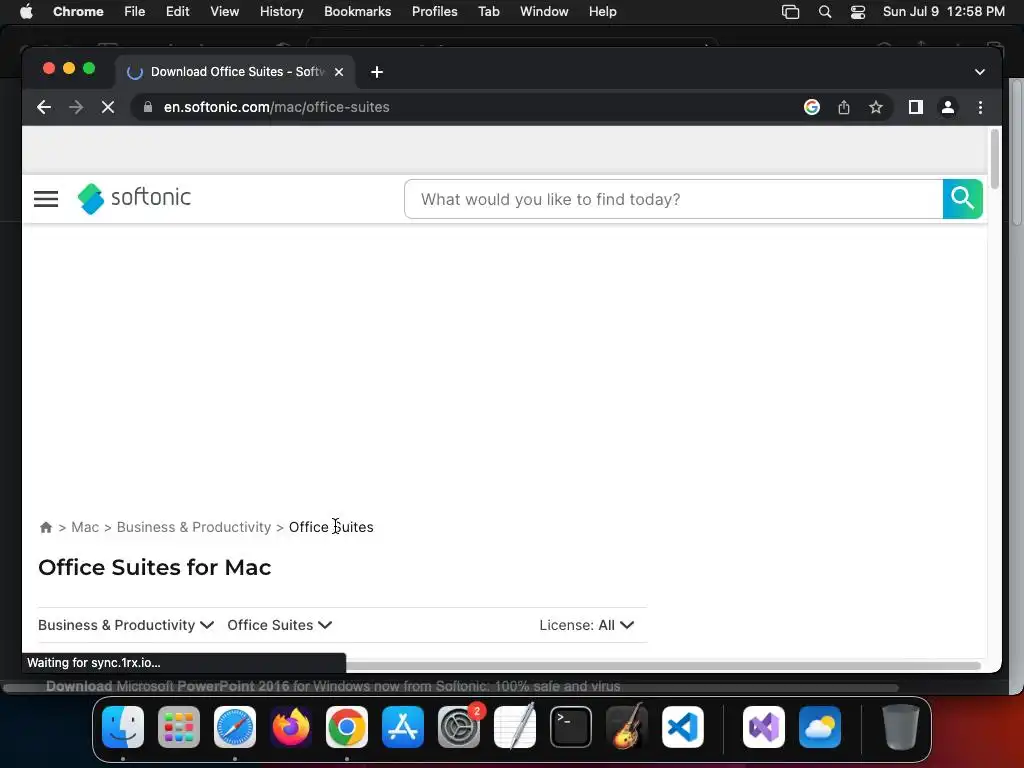Share this page from address bar
This screenshot has height=768, width=1024.
(x=844, y=107)
